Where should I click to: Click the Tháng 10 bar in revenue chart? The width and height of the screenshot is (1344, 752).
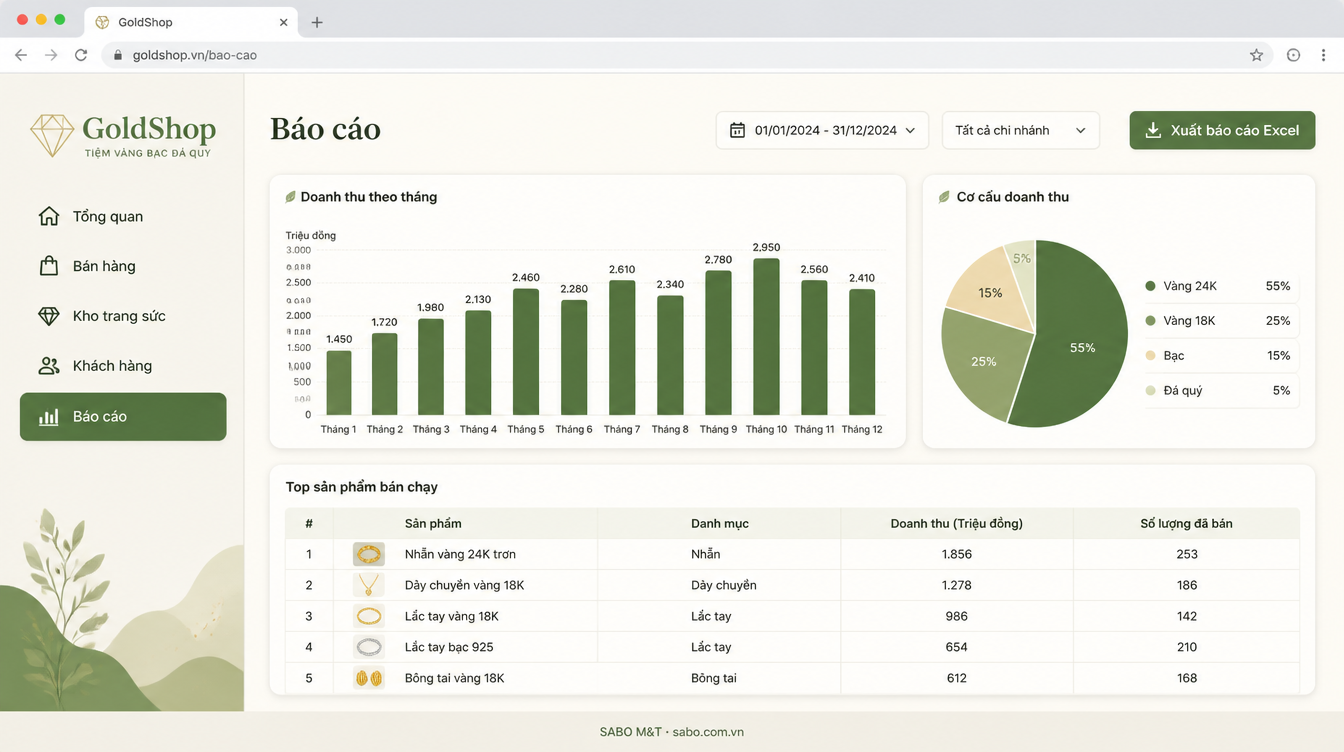pos(766,337)
